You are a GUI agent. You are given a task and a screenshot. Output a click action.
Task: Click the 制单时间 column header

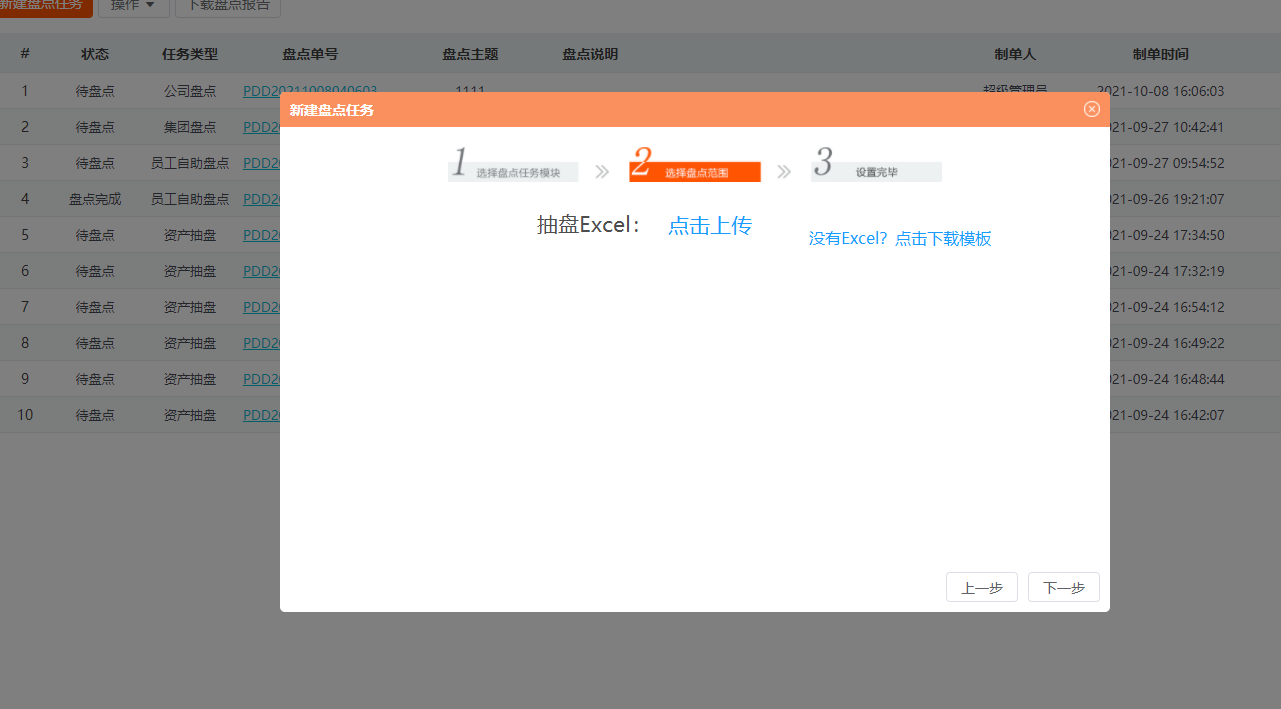tap(1160, 54)
